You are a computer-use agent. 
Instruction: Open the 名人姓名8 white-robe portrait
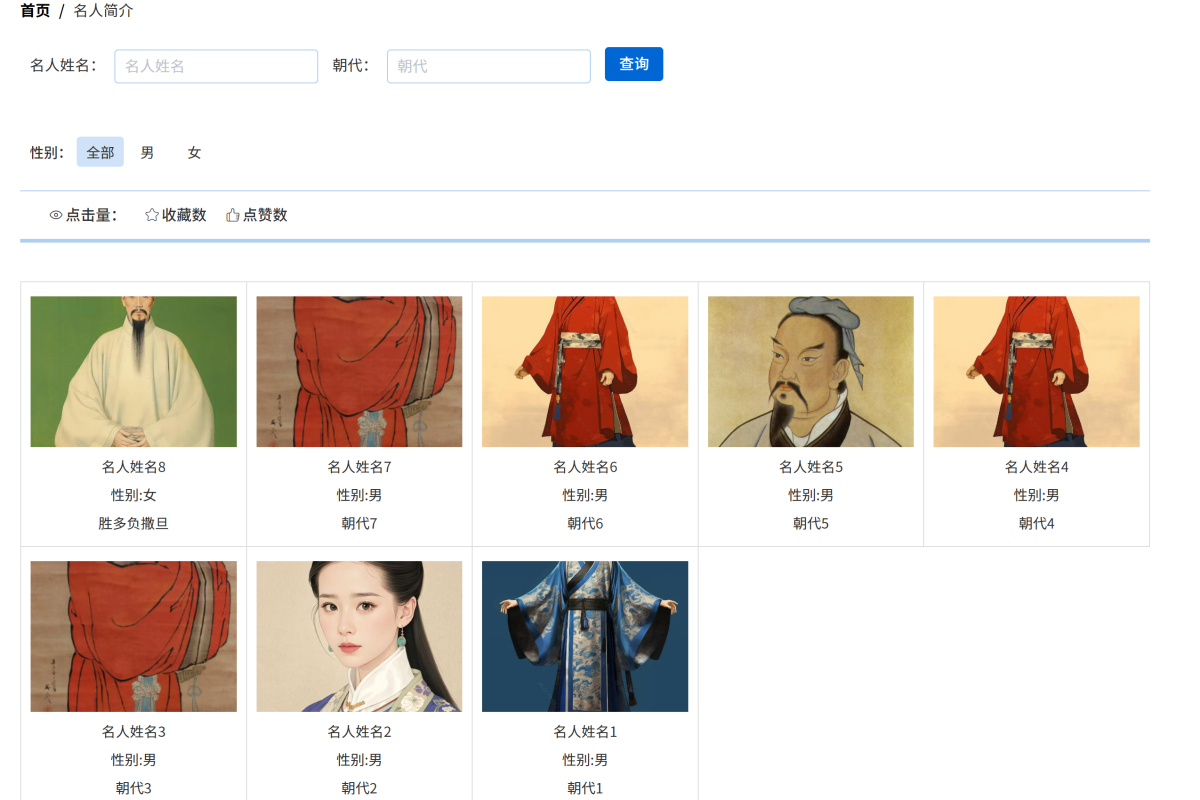pyautogui.click(x=133, y=371)
